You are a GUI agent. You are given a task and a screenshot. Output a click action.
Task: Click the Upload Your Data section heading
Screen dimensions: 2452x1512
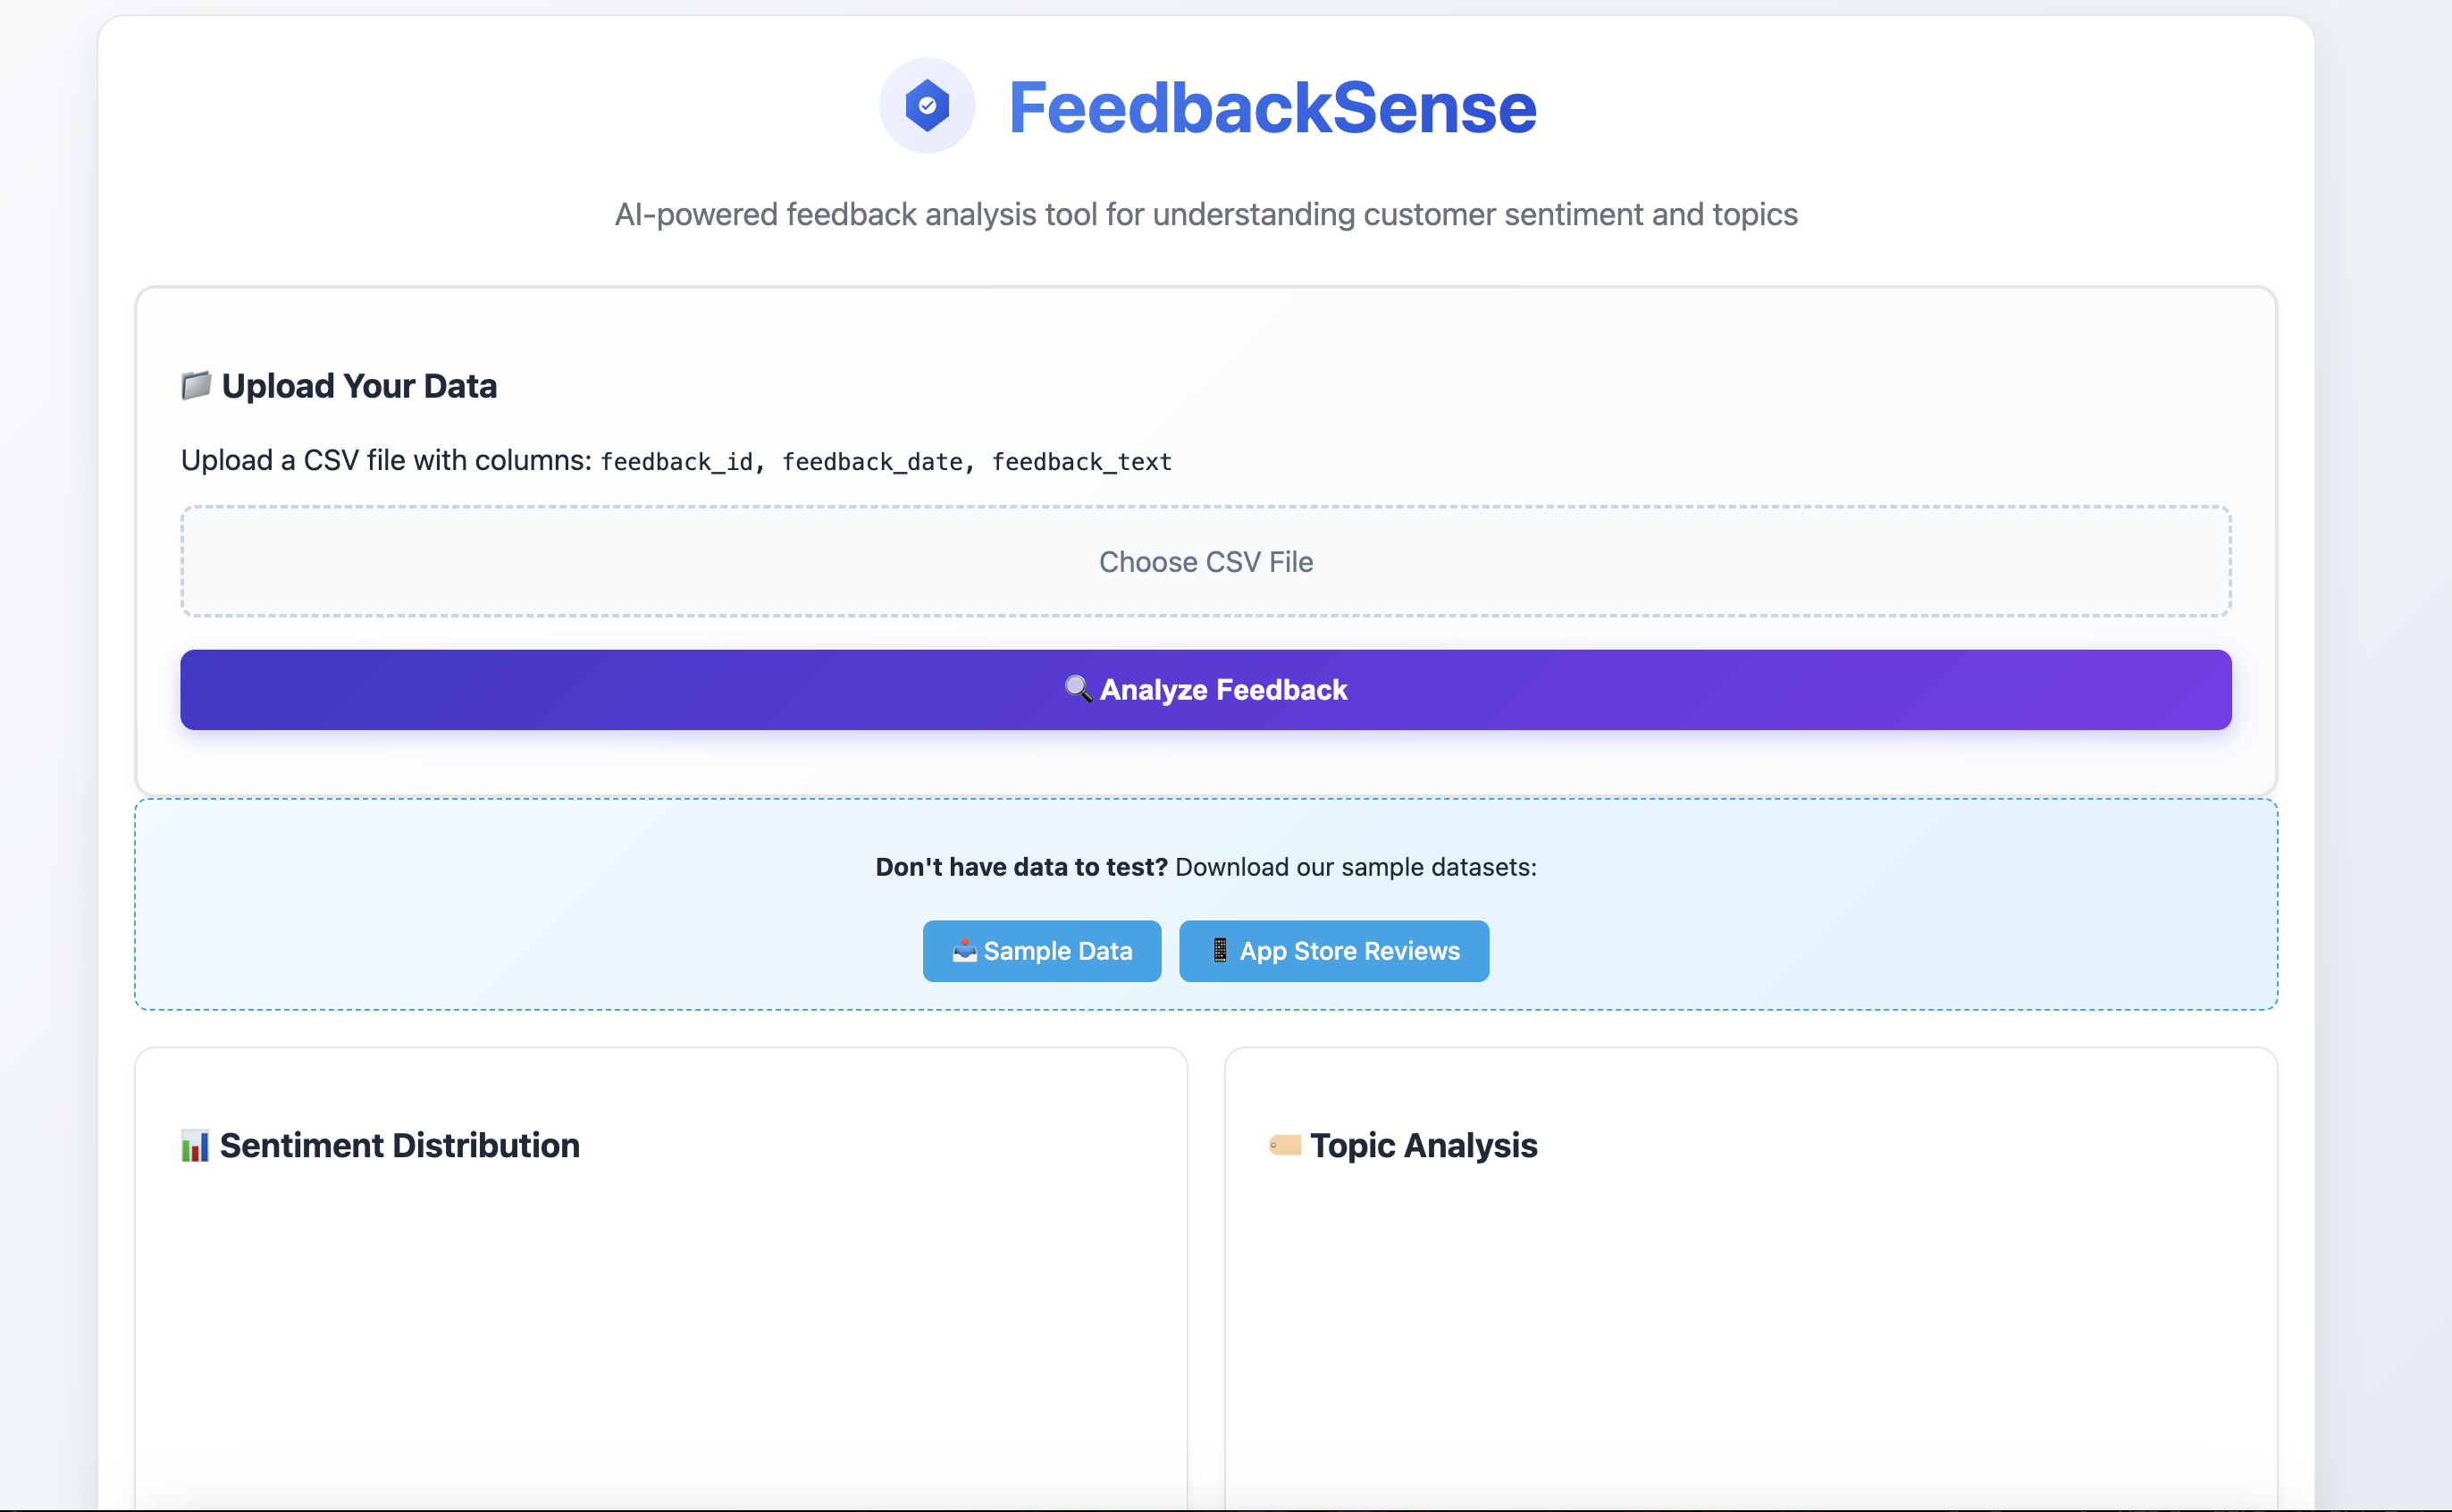coord(360,385)
